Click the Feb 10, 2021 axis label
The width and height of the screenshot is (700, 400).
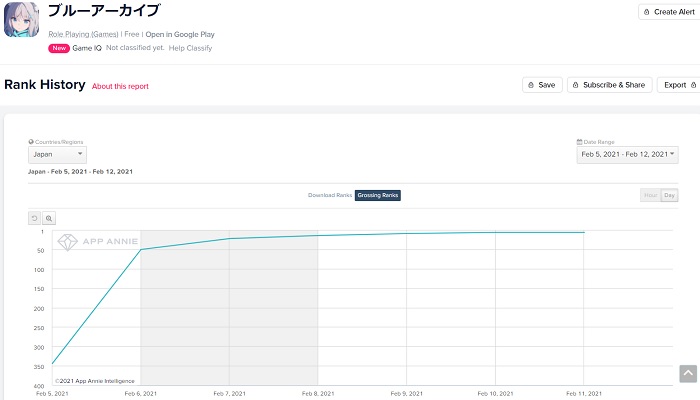pyautogui.click(x=495, y=393)
